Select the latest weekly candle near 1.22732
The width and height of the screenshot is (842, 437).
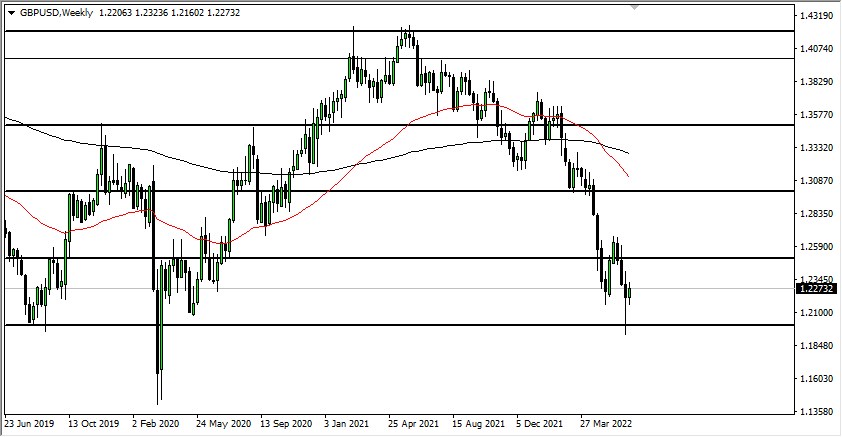point(629,293)
